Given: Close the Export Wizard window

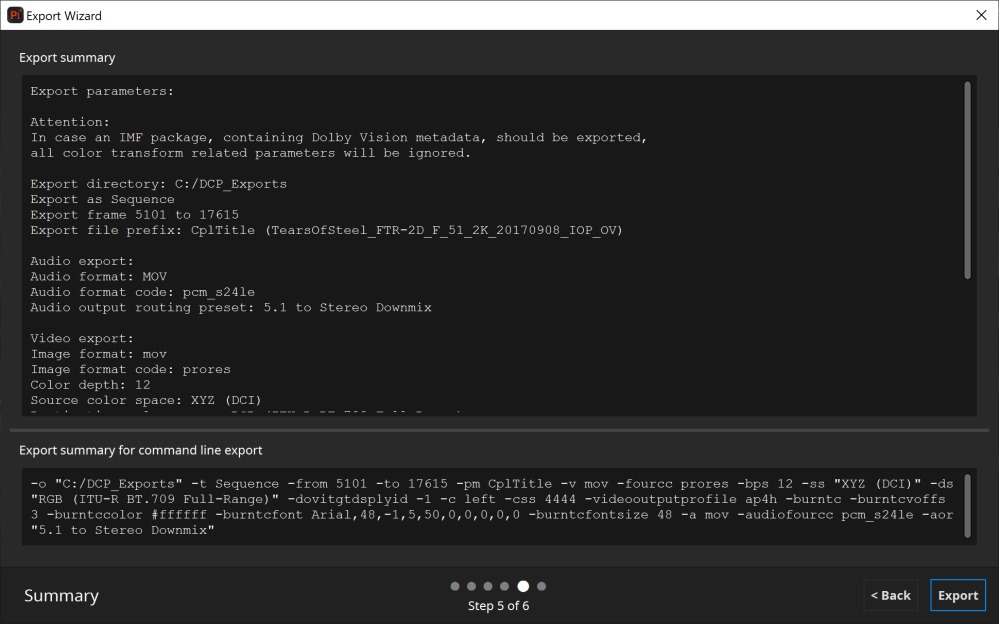Looking at the screenshot, I should click(980, 15).
